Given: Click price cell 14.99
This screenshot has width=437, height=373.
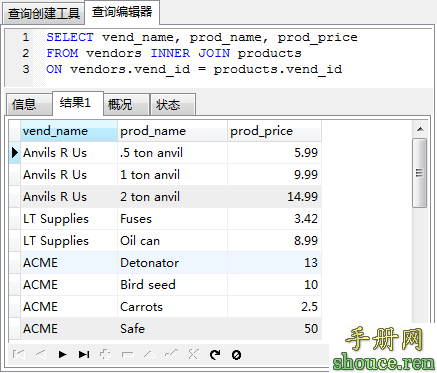Looking at the screenshot, I should [x=274, y=197].
